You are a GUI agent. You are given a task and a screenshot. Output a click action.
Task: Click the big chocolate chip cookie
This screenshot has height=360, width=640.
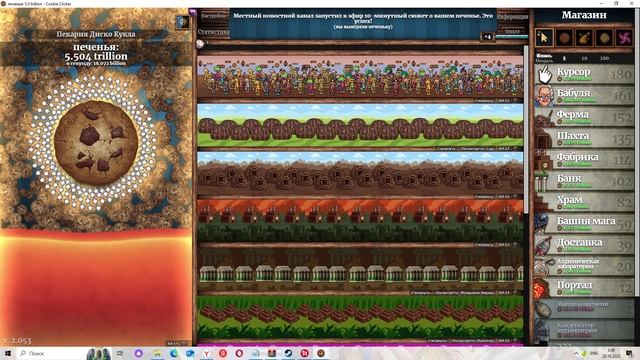96,142
